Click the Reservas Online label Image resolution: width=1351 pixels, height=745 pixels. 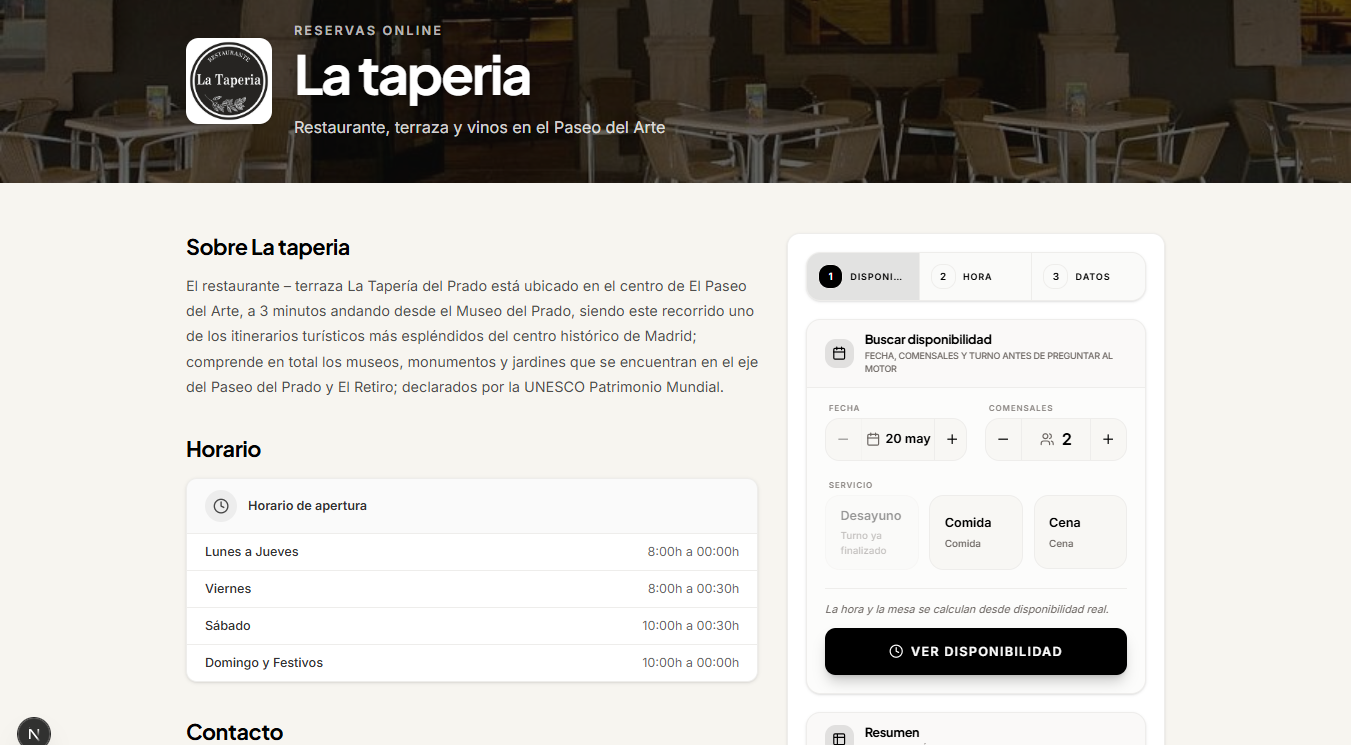click(368, 30)
